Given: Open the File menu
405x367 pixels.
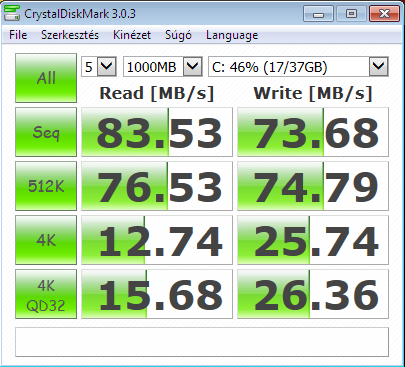Looking at the screenshot, I should tap(18, 35).
